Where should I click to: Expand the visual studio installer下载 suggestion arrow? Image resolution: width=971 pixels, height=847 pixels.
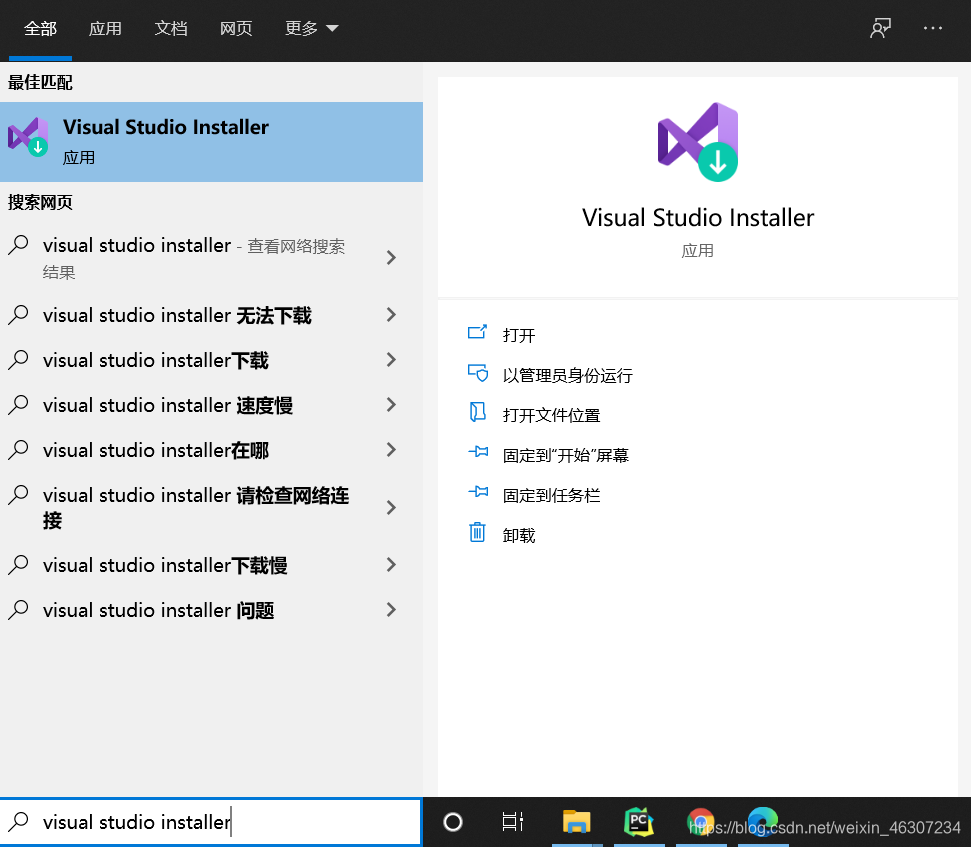pos(391,360)
